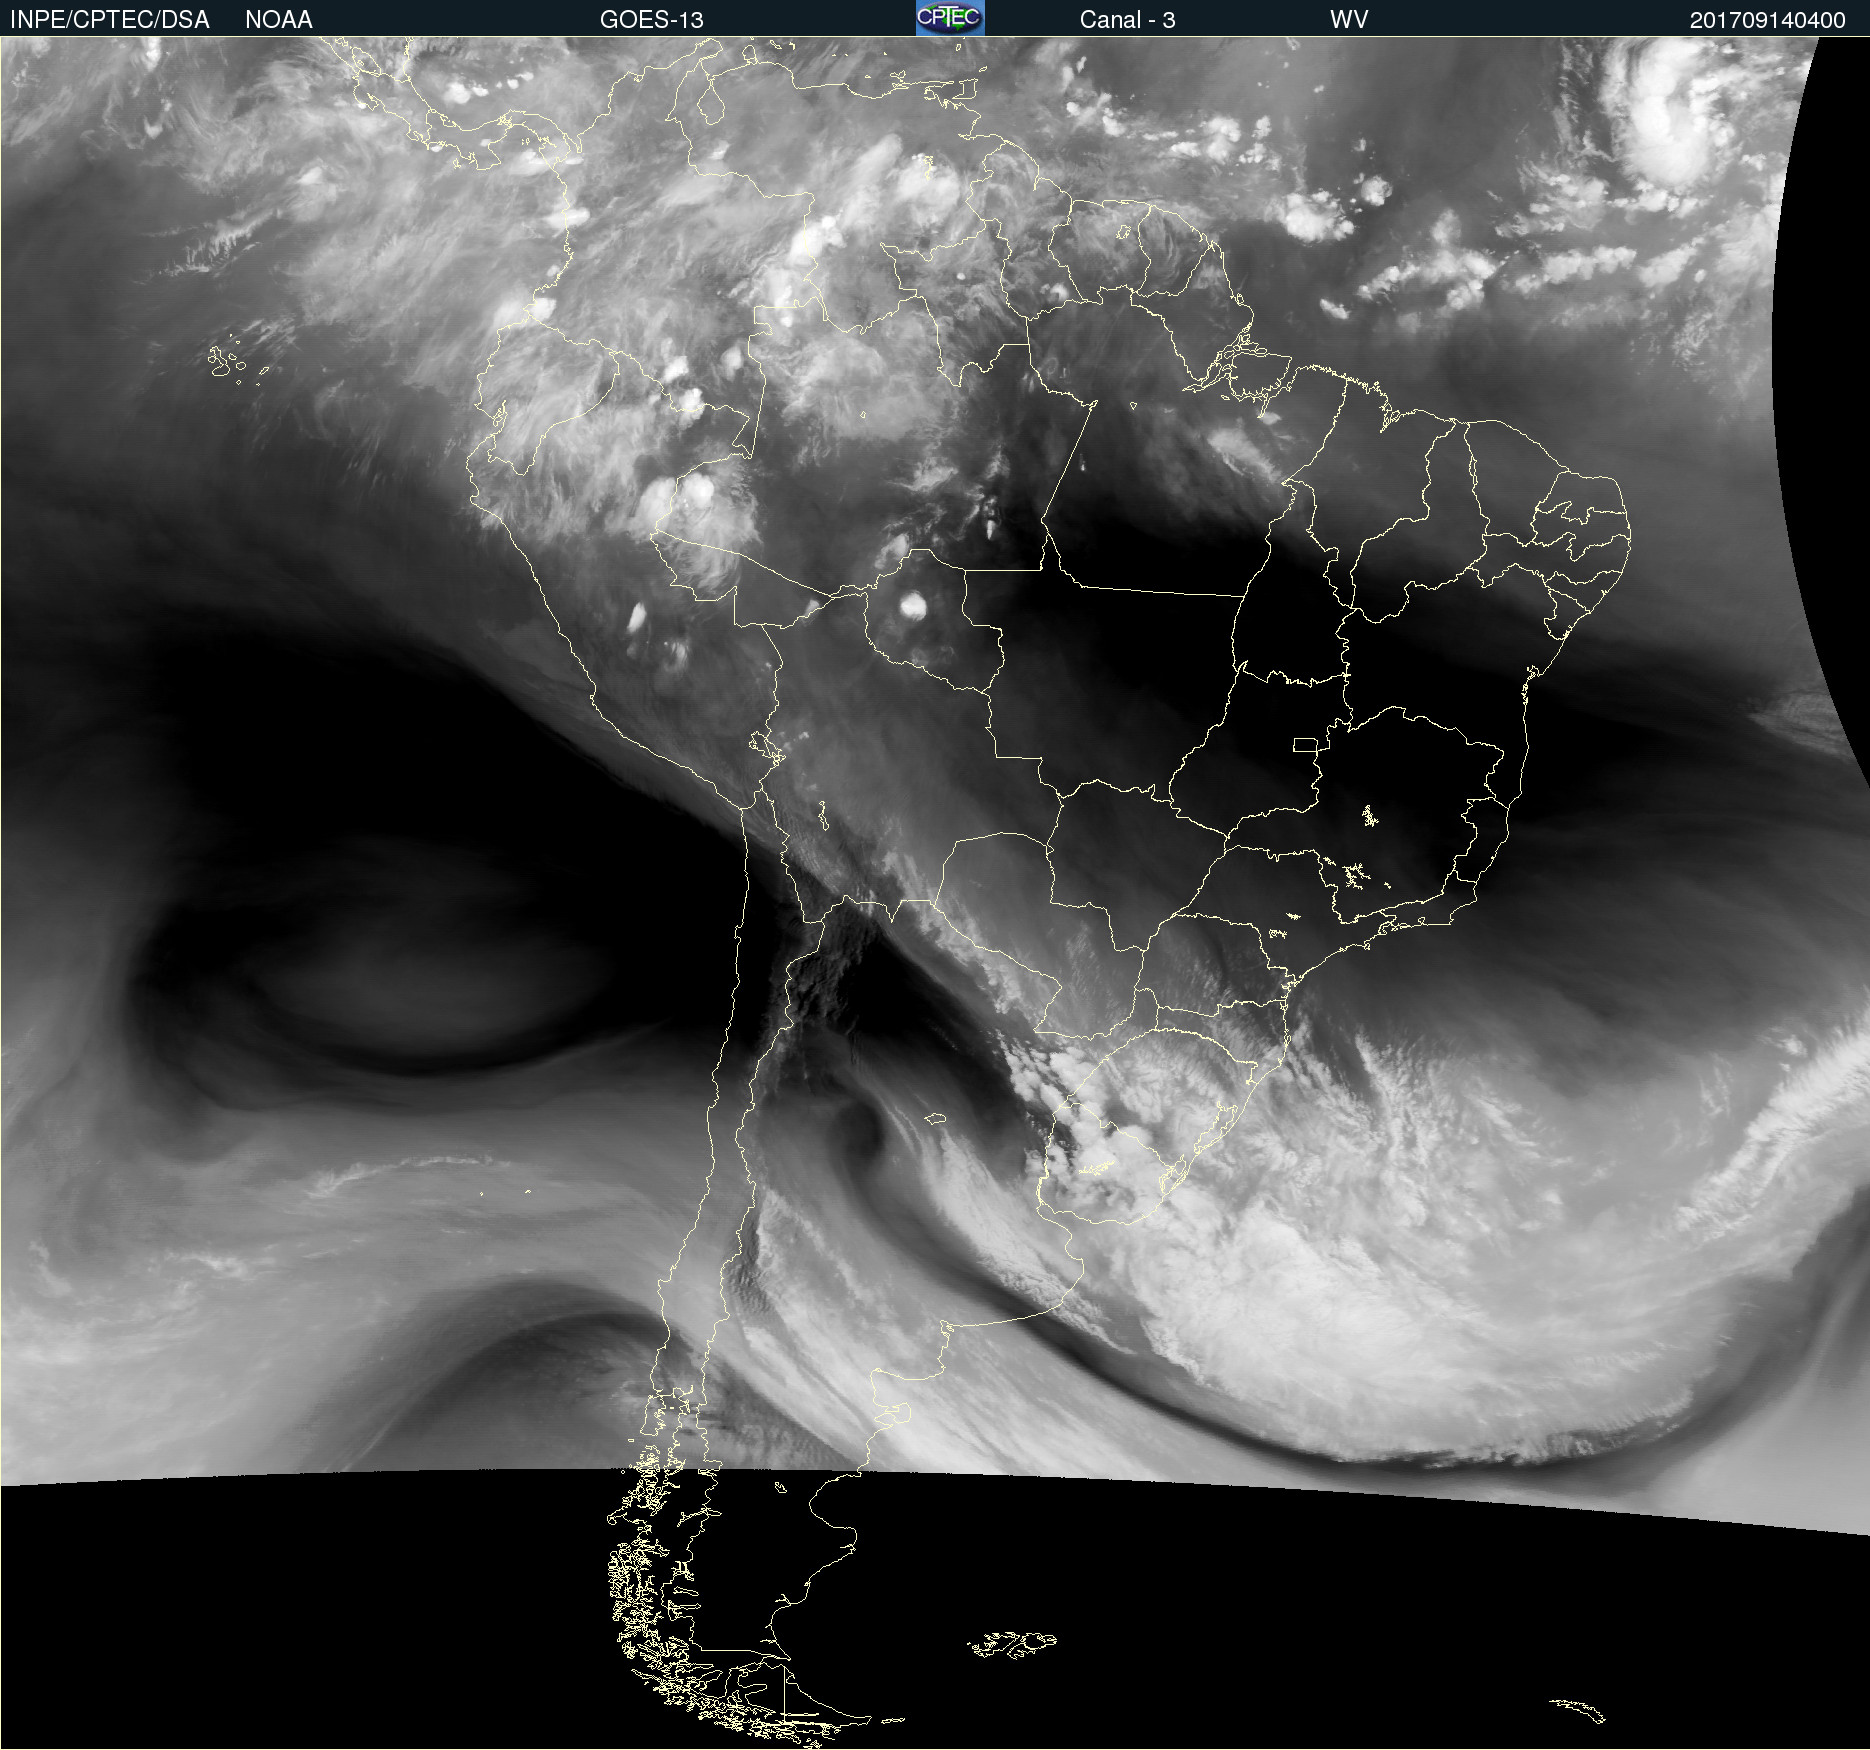The image size is (1870, 1750).
Task: Click the 201709140400 timestamp
Action: click(x=1767, y=20)
